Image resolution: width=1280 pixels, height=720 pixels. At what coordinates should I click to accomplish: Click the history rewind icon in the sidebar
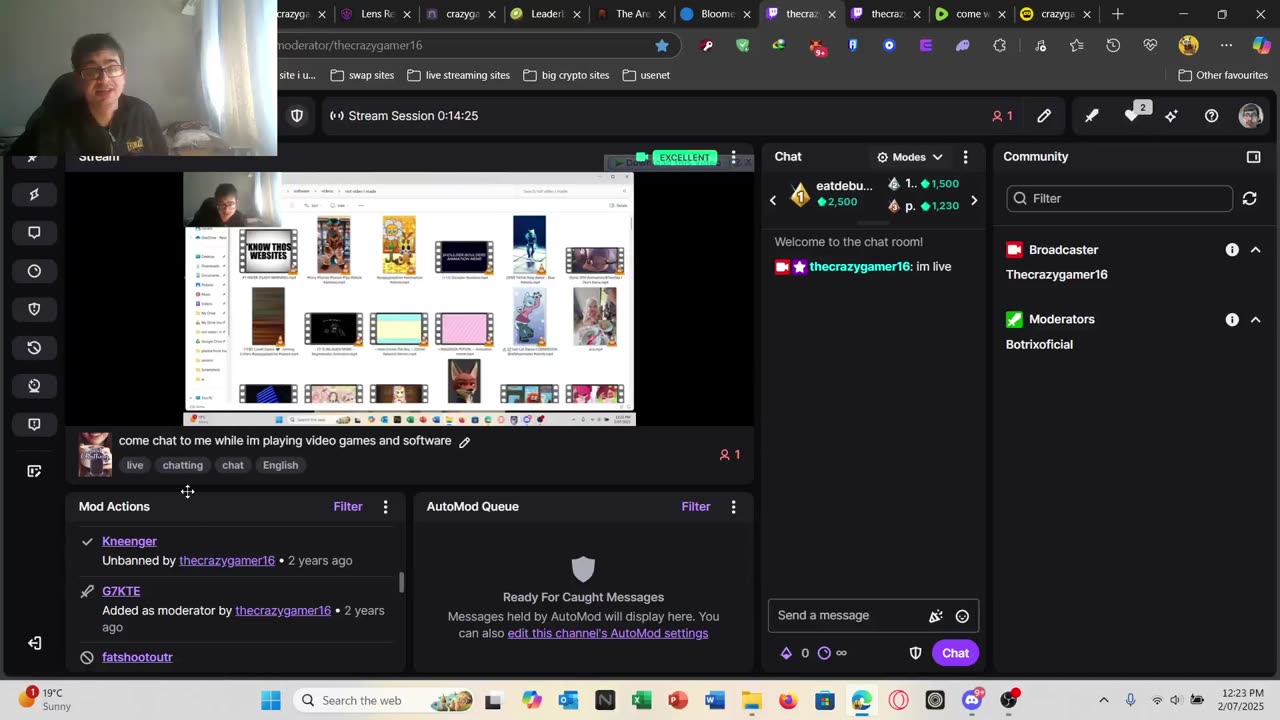[34, 347]
